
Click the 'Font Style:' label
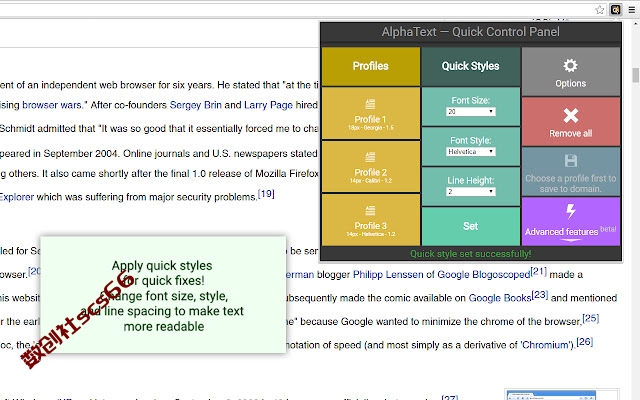[x=471, y=140]
